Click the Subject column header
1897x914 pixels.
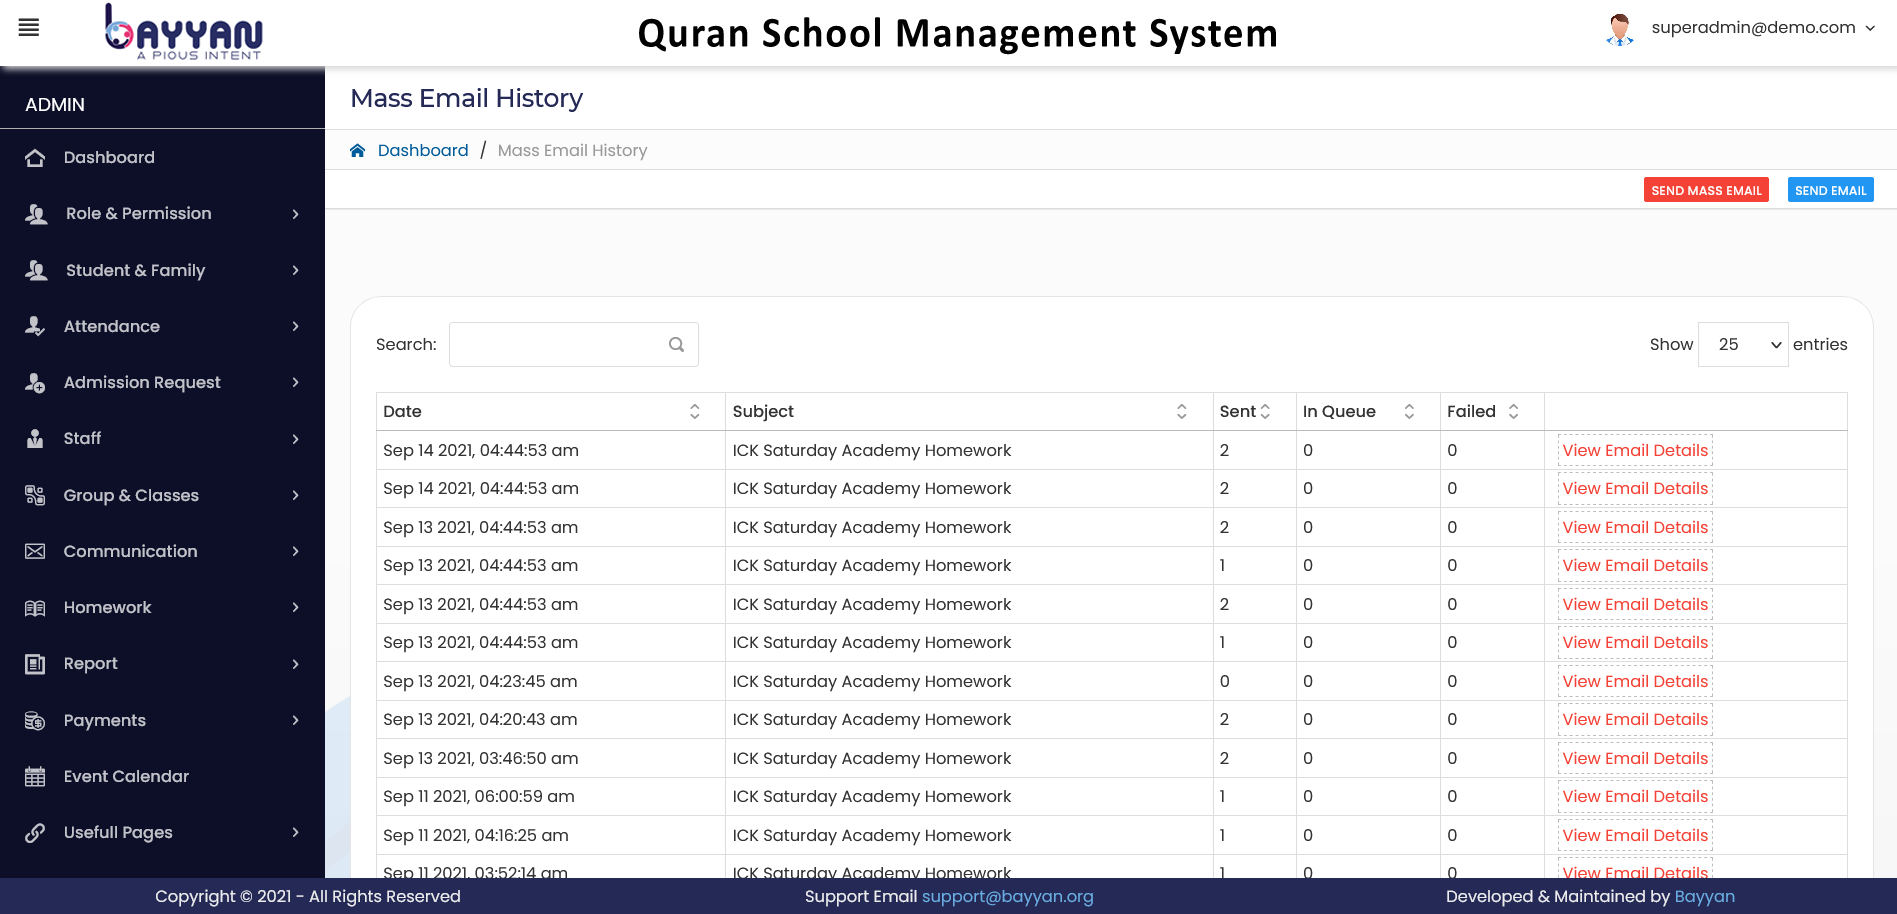(968, 411)
